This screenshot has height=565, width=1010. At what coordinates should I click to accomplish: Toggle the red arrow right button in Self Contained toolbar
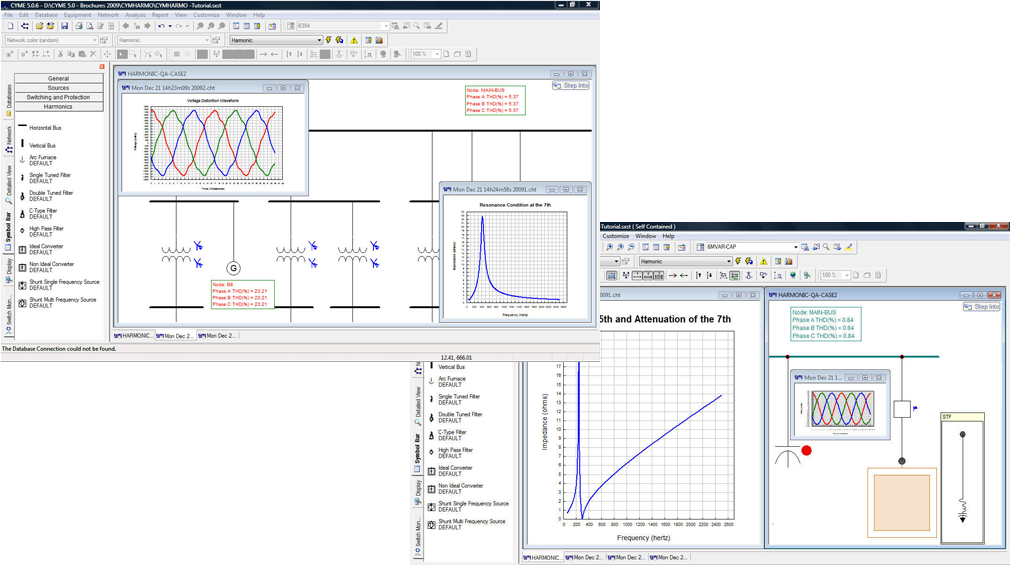coord(672,275)
